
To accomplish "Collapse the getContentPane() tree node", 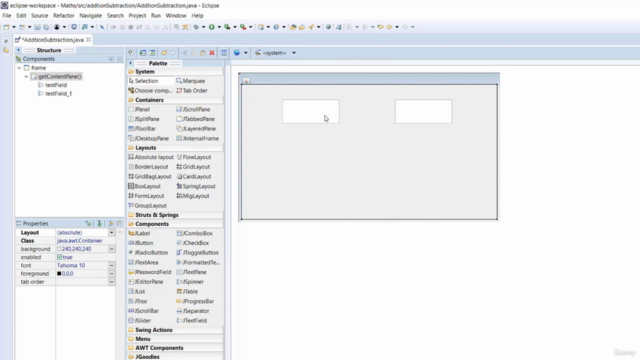I will pyautogui.click(x=27, y=76).
